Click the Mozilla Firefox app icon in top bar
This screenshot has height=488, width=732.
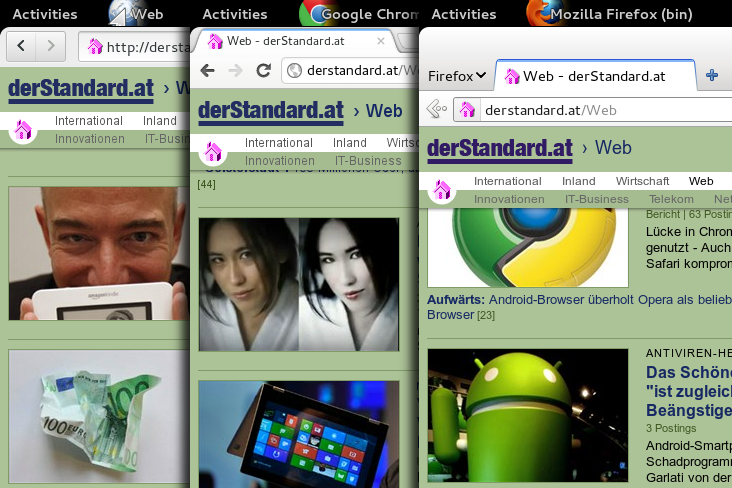point(542,13)
